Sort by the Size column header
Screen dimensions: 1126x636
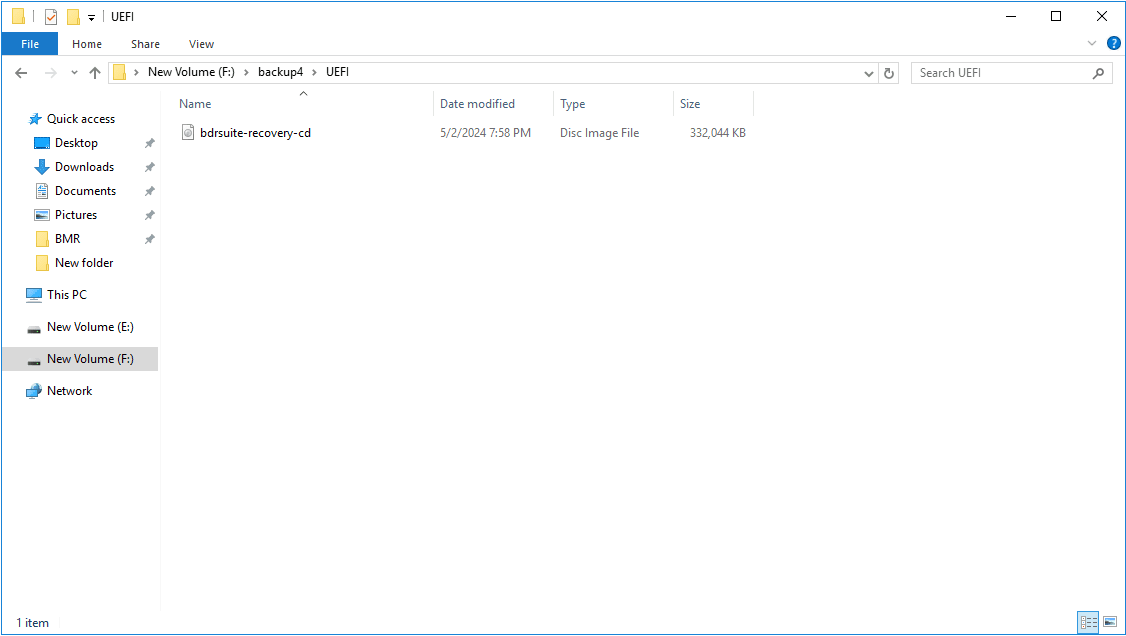[x=713, y=103]
